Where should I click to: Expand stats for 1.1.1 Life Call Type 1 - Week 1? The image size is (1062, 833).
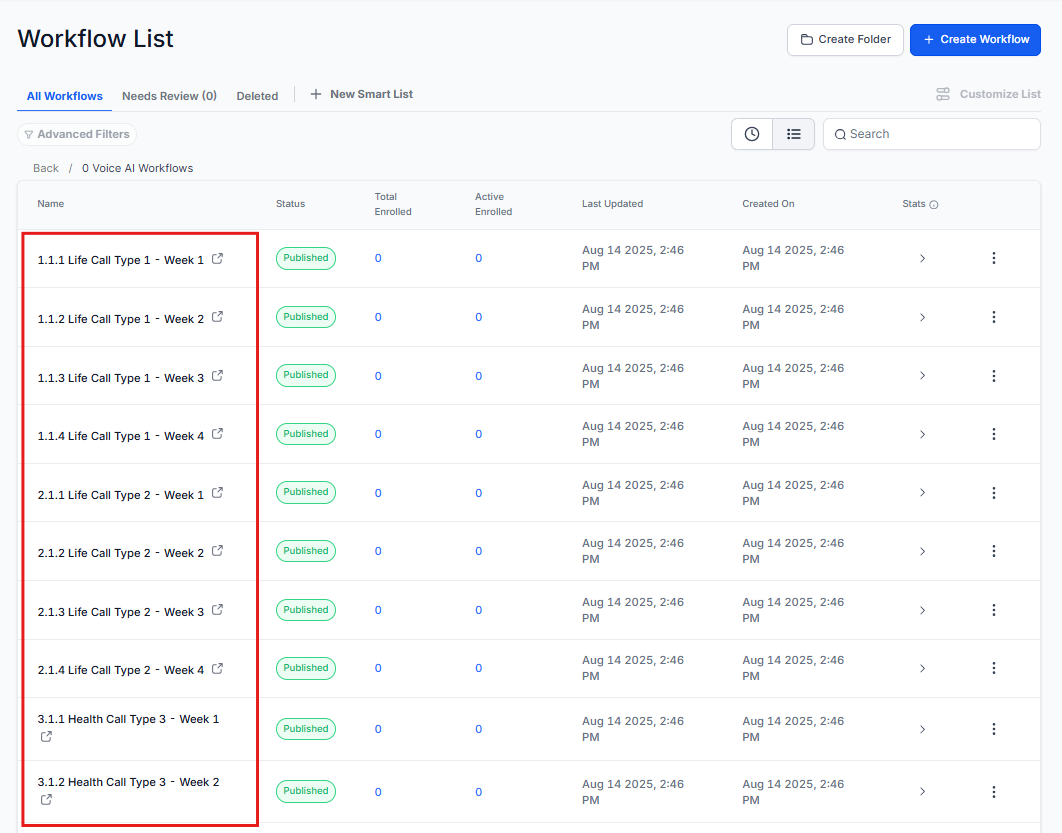coord(922,259)
